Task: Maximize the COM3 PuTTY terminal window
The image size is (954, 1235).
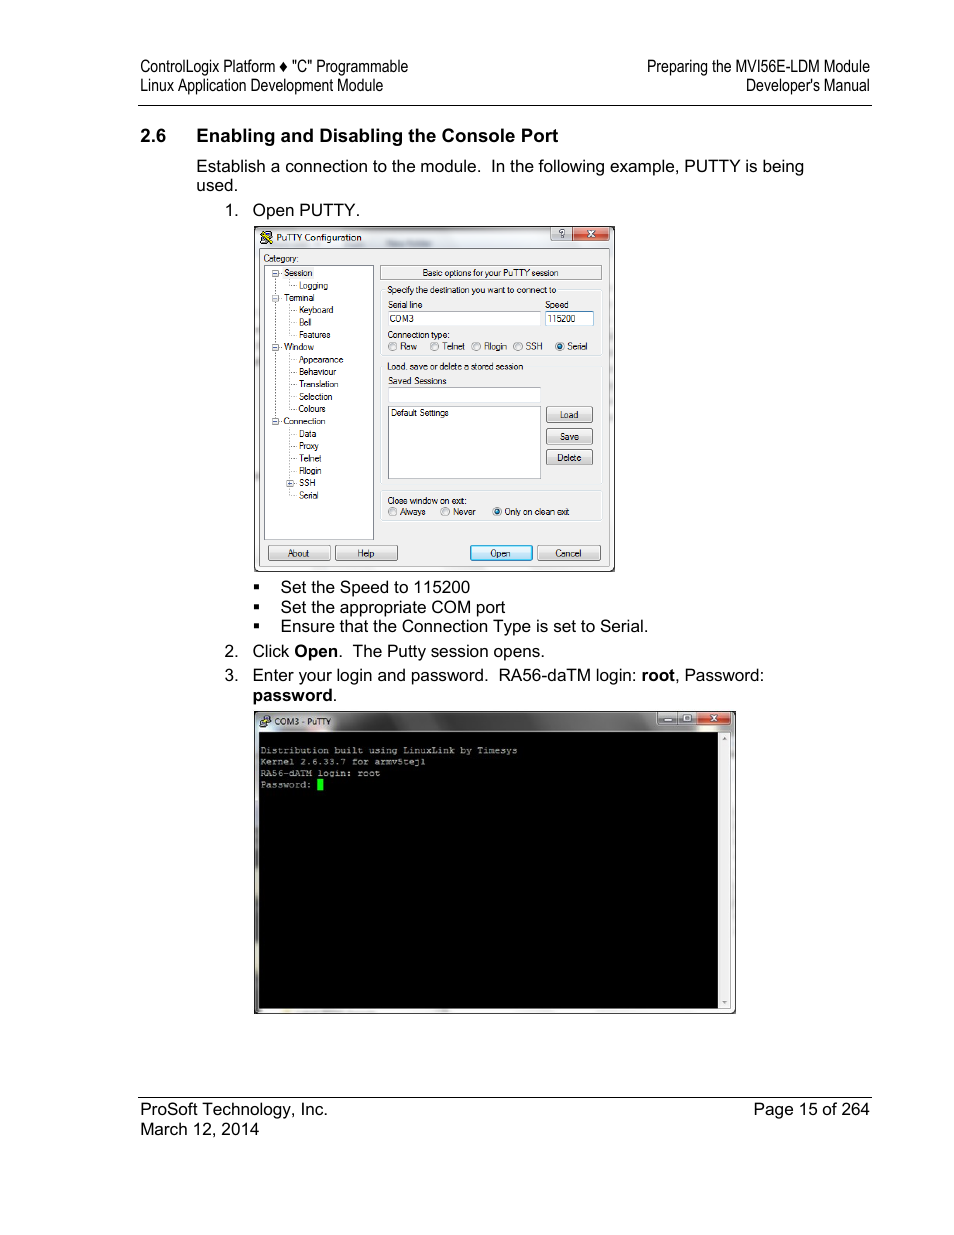Action: click(x=687, y=718)
